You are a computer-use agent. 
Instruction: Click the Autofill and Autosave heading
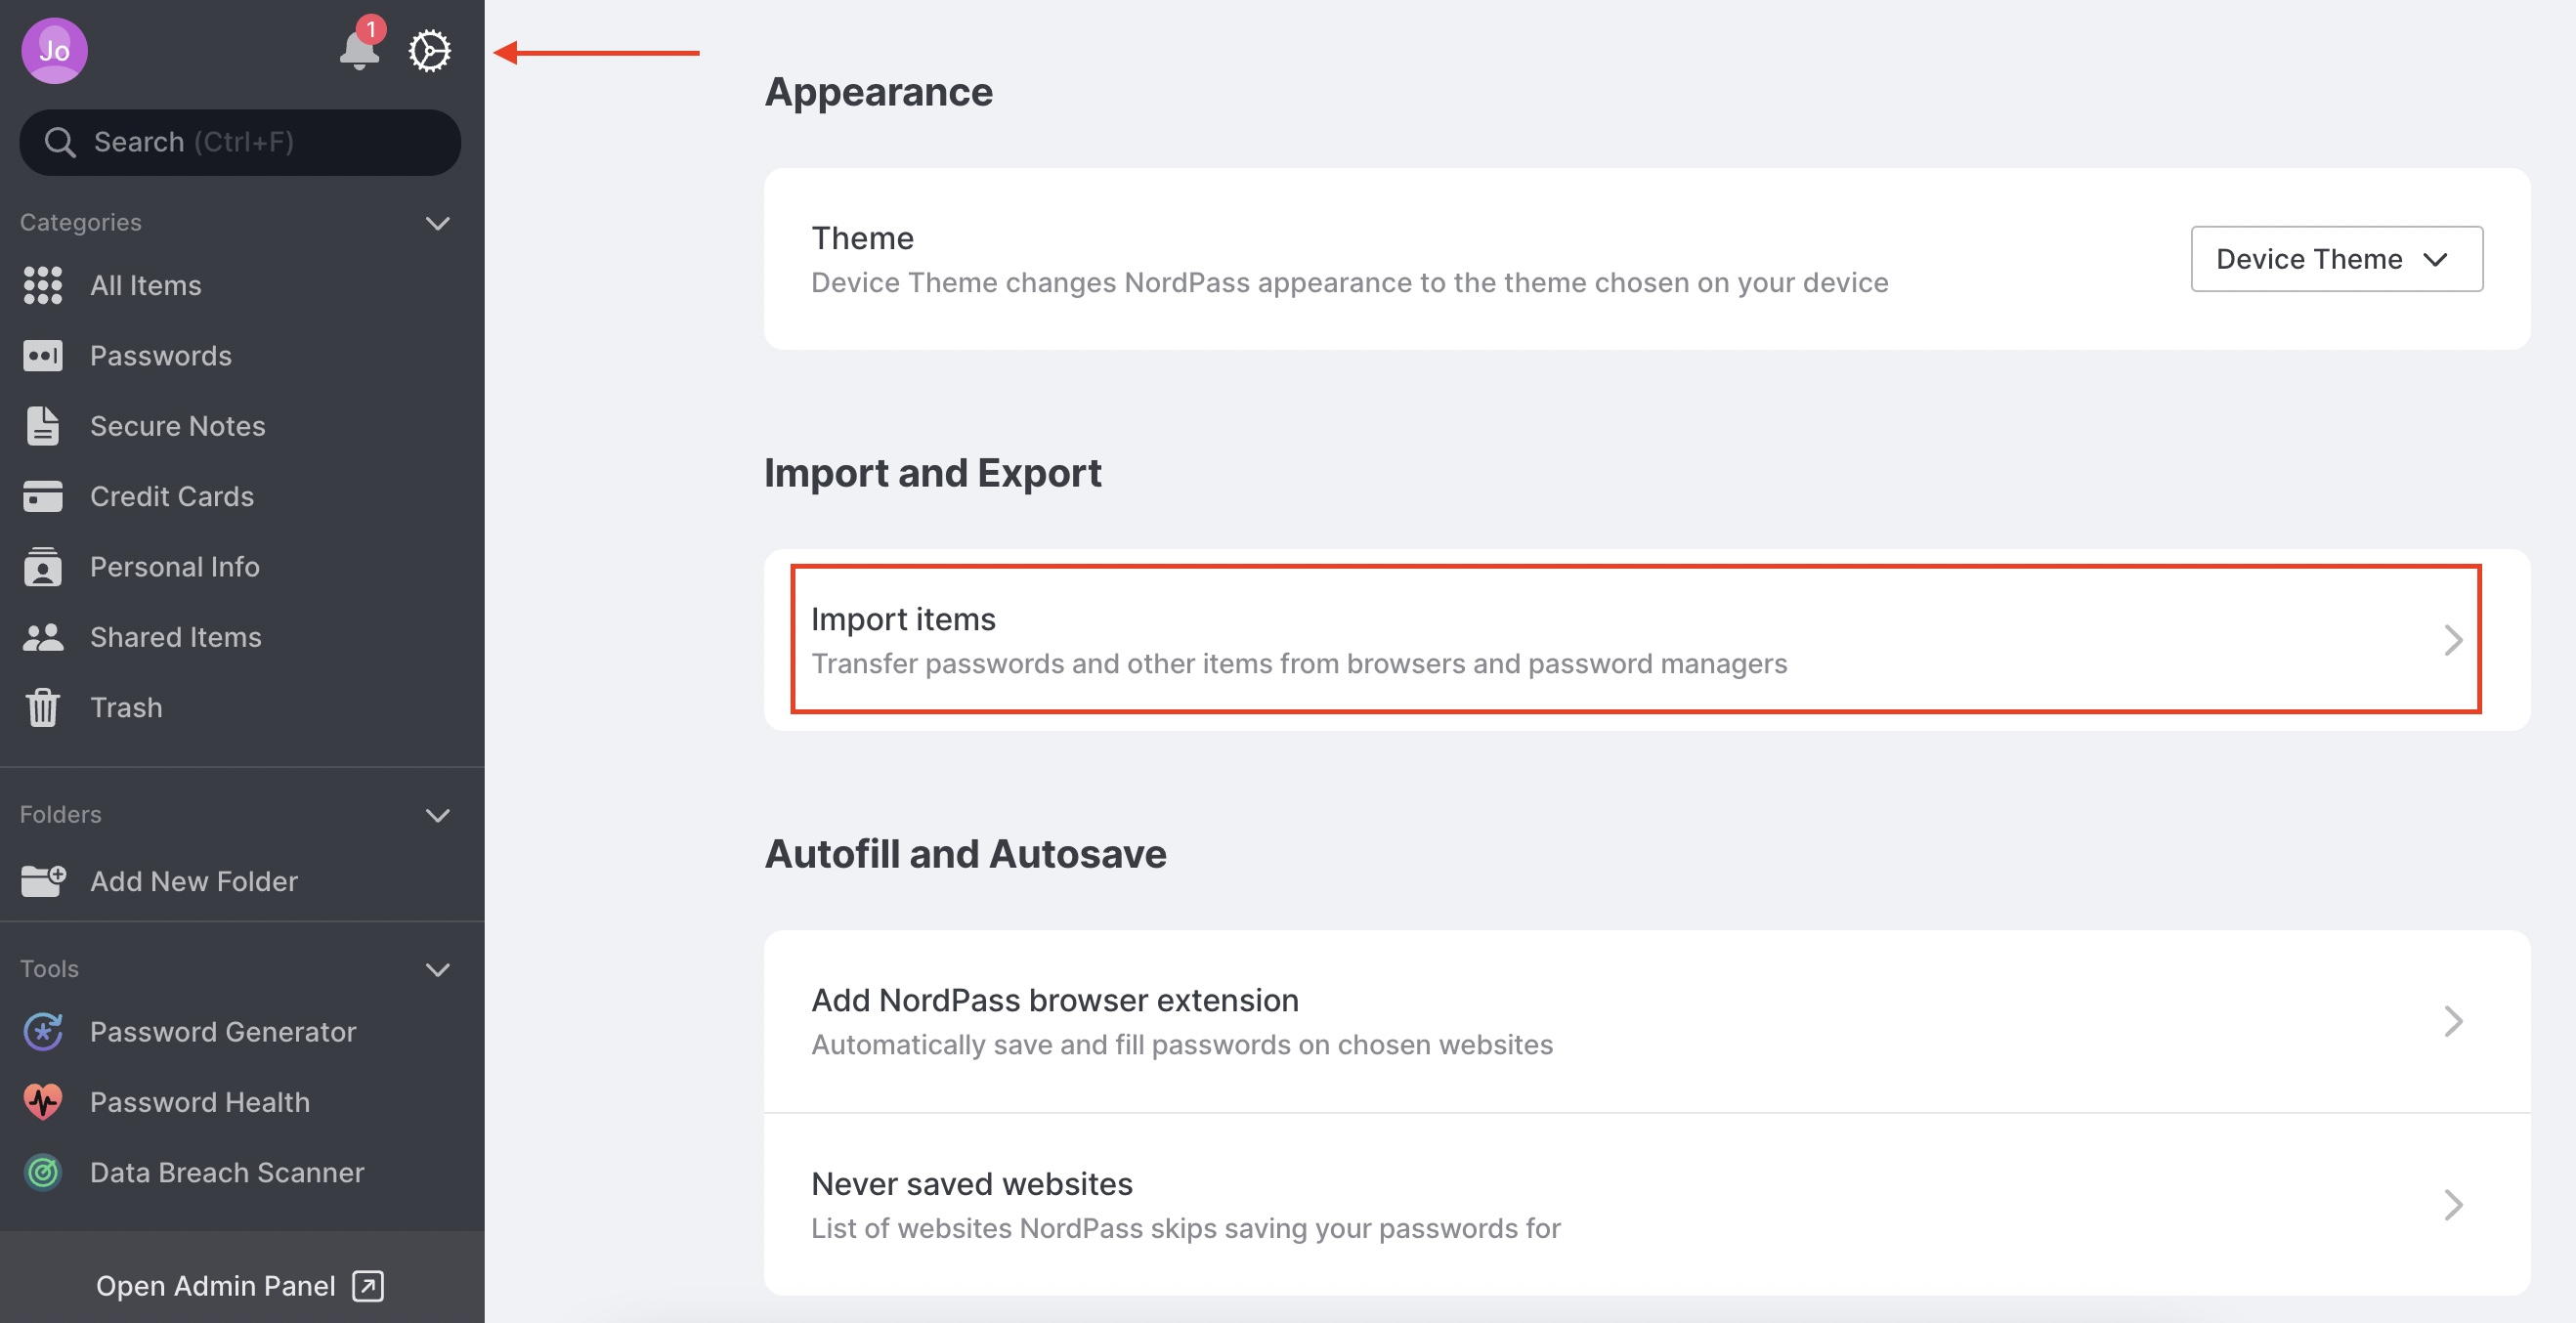[x=965, y=854]
